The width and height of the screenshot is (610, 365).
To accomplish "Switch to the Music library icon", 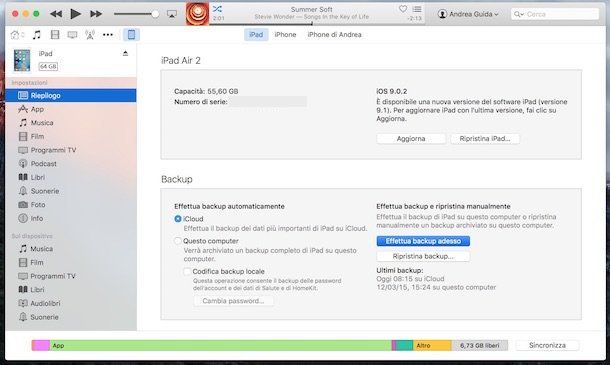I will click(x=37, y=35).
